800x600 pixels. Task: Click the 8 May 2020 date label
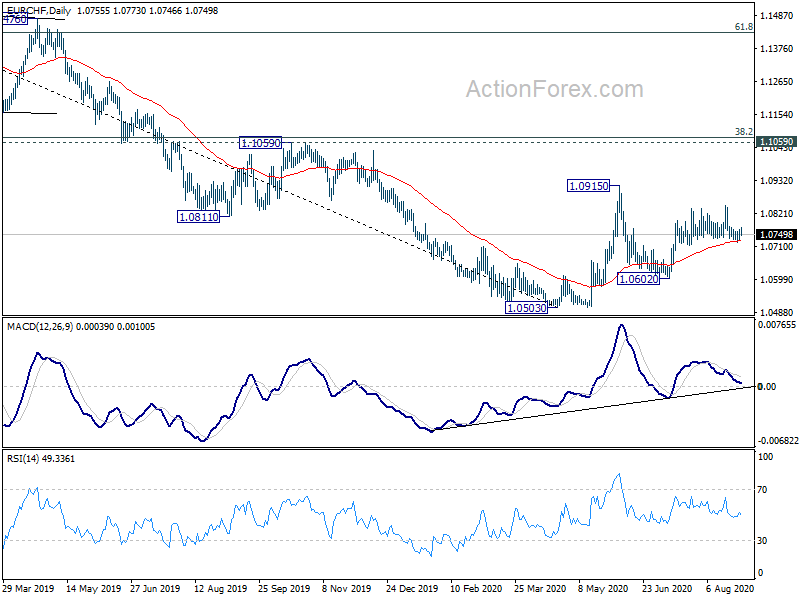click(603, 588)
